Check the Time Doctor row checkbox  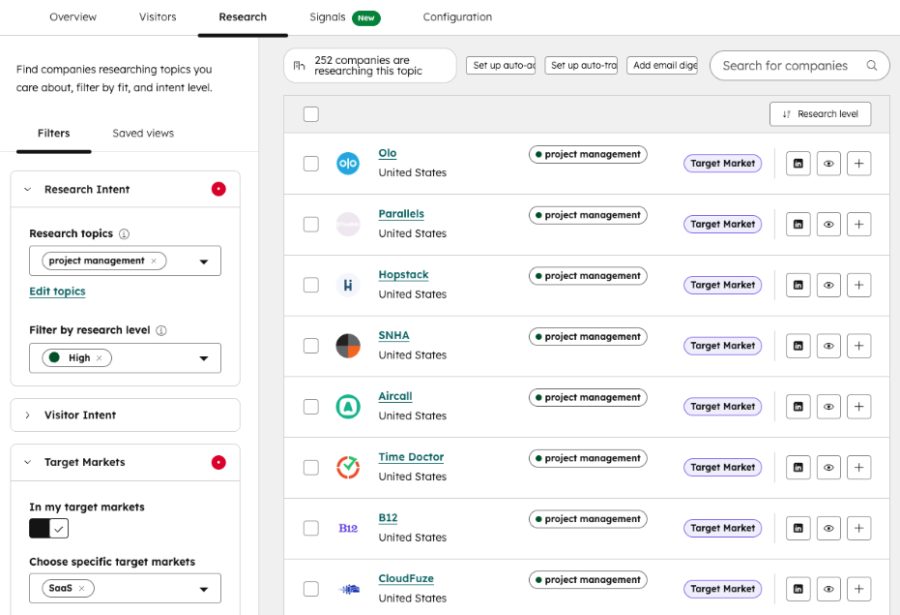pyautogui.click(x=311, y=467)
